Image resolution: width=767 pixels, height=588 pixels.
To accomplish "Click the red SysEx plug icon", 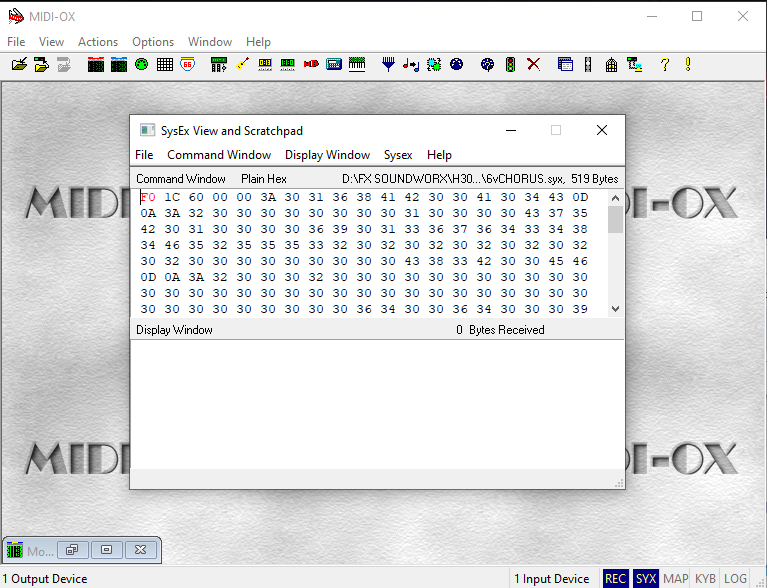I will coord(311,64).
